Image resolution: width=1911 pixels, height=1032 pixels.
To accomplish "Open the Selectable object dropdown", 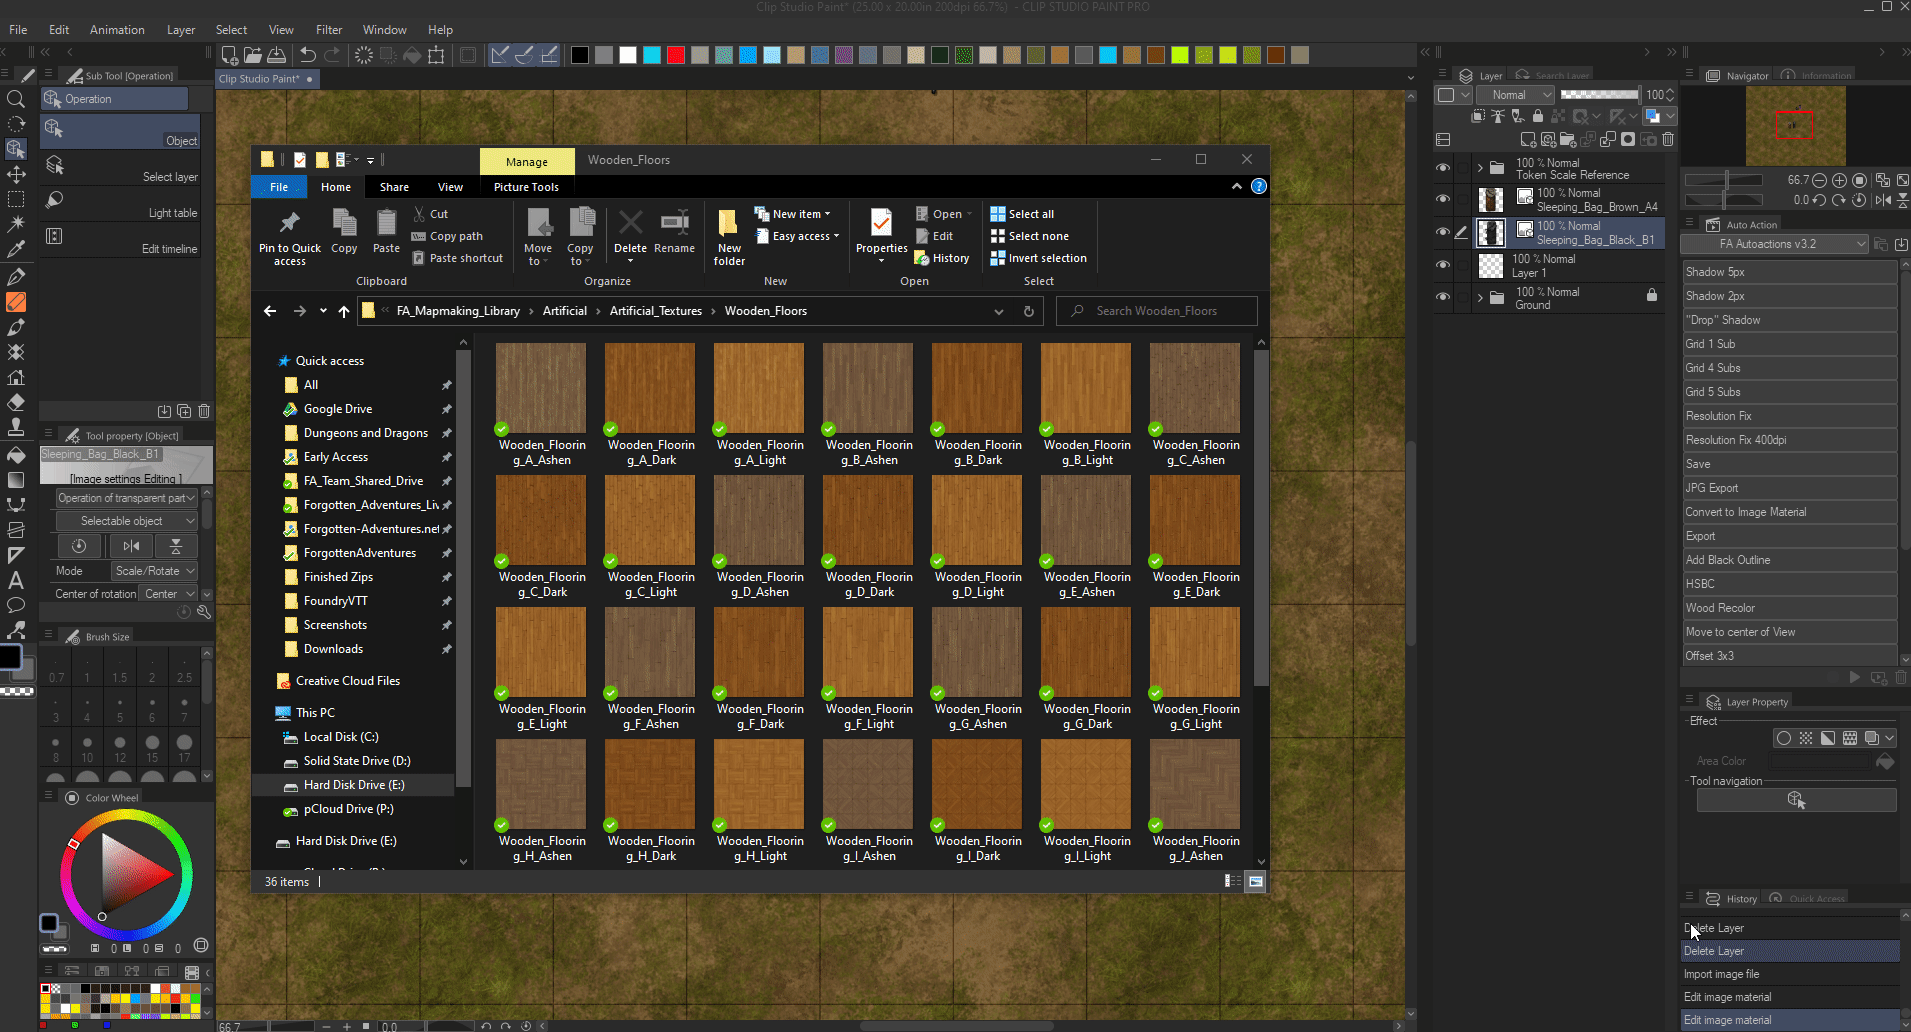I will [x=126, y=521].
